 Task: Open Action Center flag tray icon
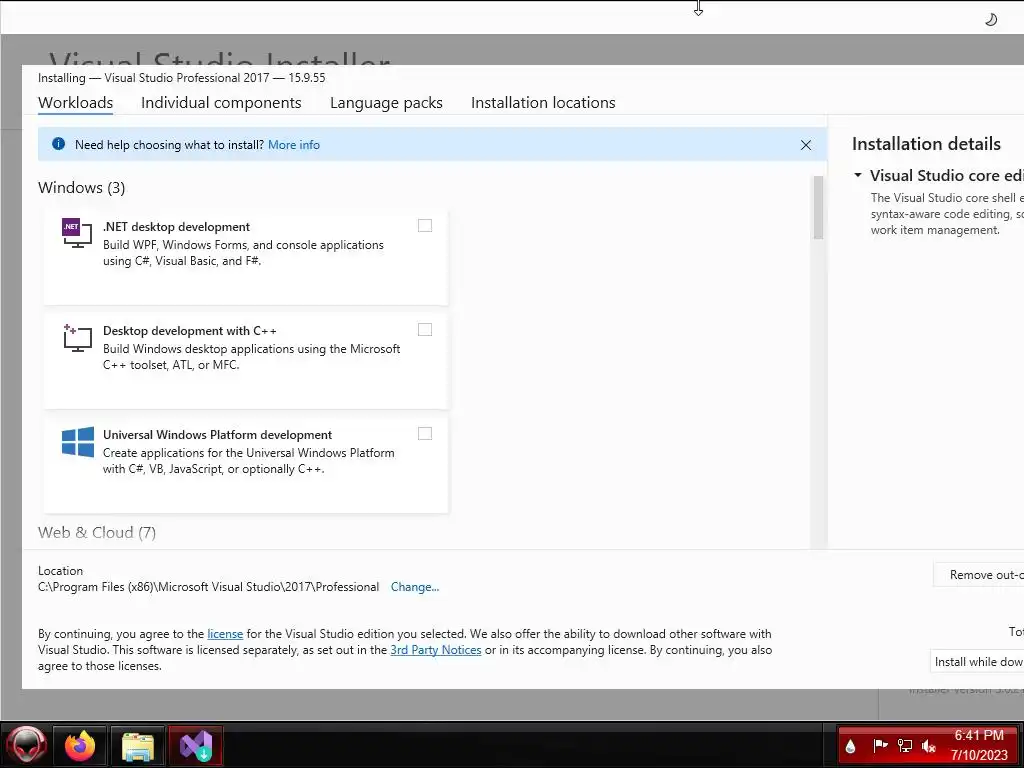(x=880, y=745)
